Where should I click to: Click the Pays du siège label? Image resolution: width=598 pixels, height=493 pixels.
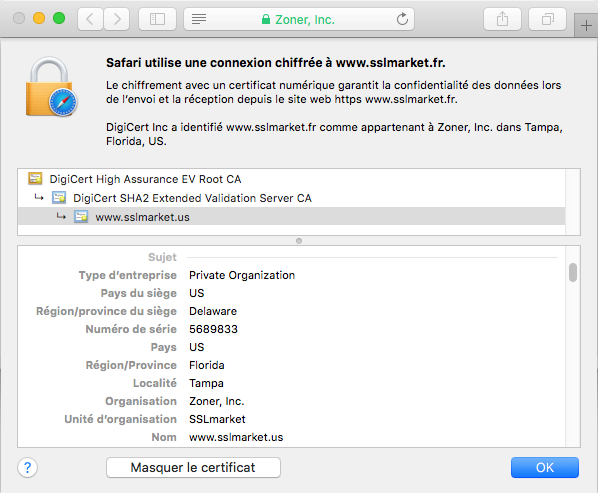point(138,293)
